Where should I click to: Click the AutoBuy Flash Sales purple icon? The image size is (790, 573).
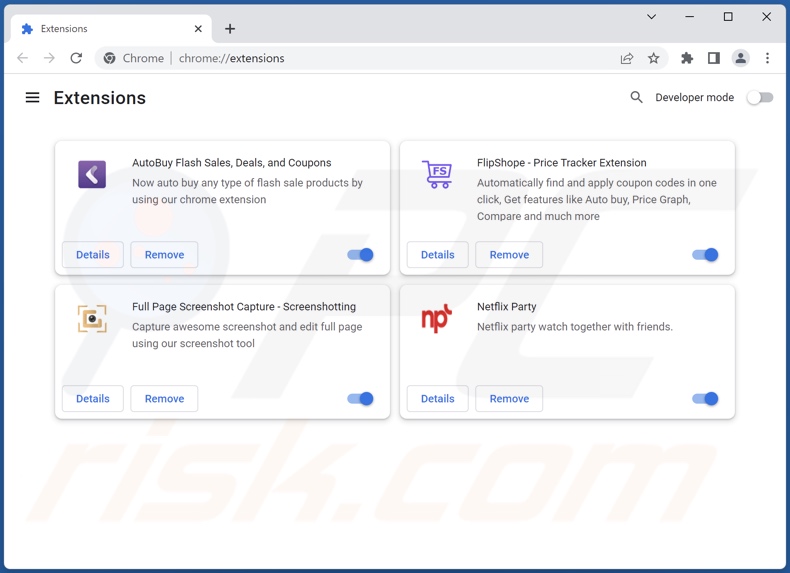[92, 174]
